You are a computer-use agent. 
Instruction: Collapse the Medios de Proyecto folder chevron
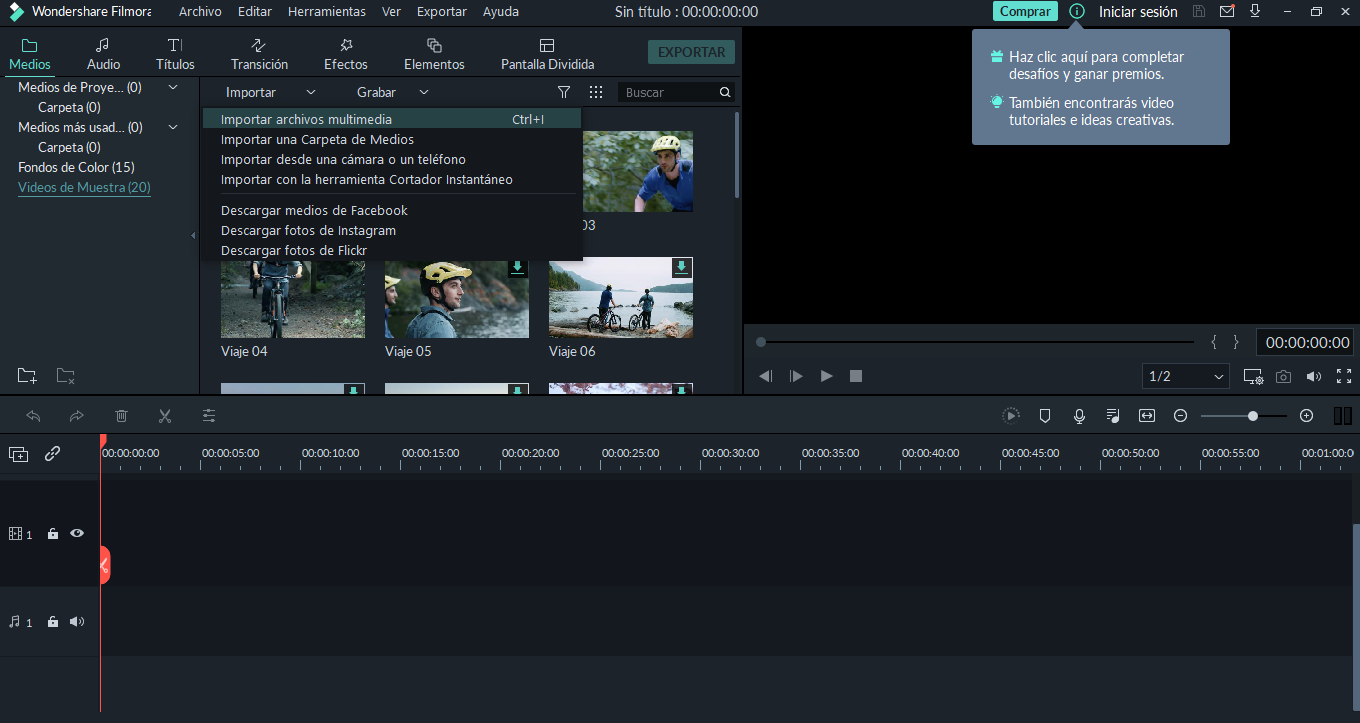pyautogui.click(x=173, y=88)
